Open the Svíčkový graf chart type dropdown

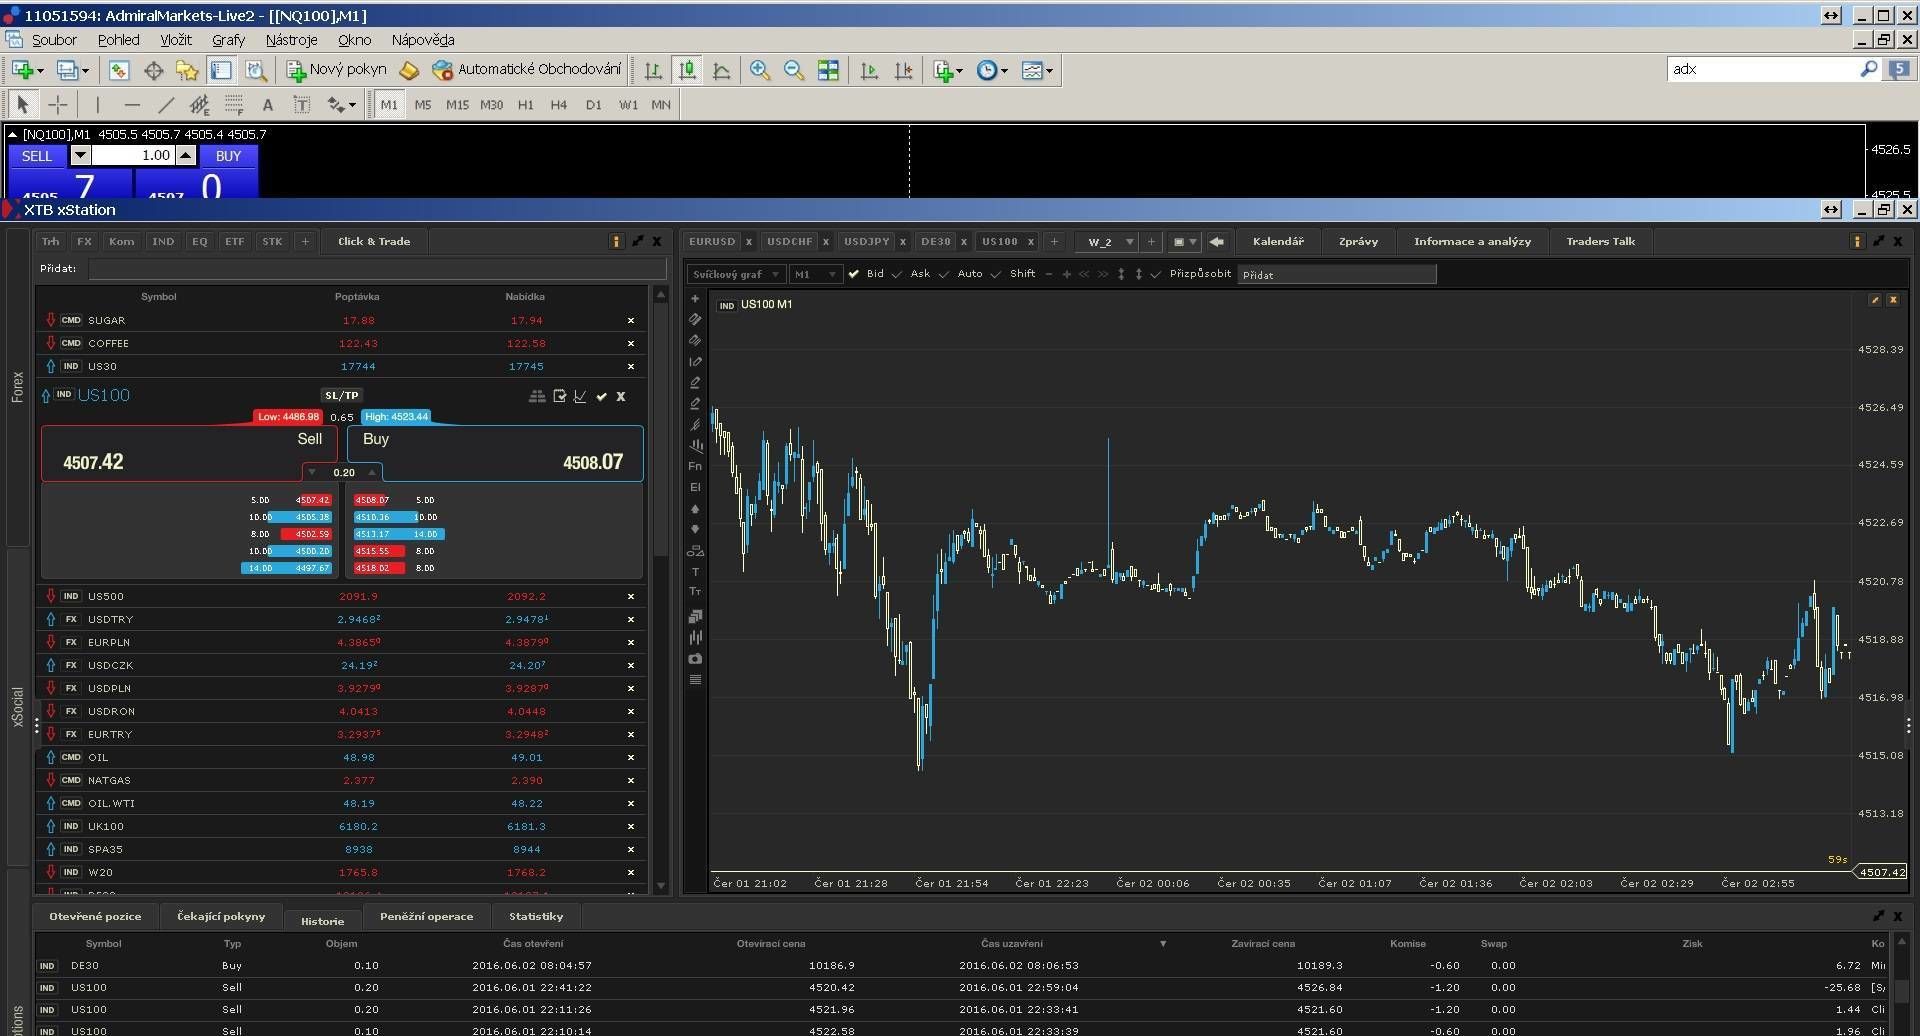coord(735,274)
